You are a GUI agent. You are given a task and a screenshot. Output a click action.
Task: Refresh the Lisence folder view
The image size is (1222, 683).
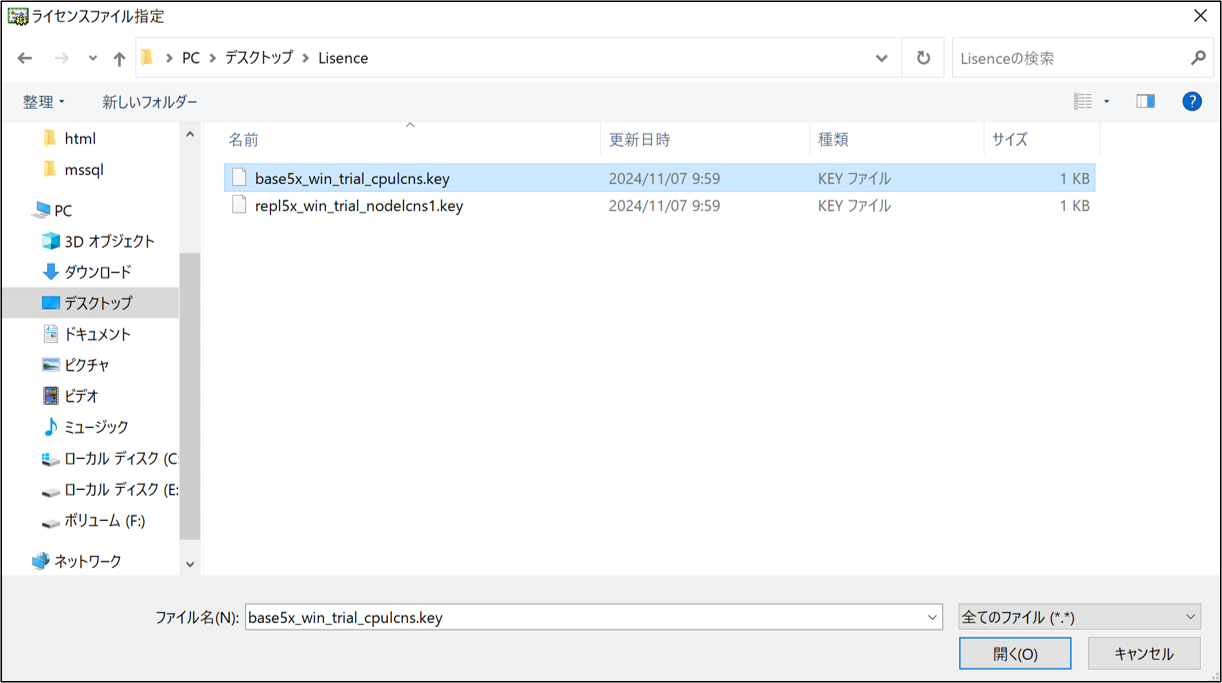pos(923,58)
